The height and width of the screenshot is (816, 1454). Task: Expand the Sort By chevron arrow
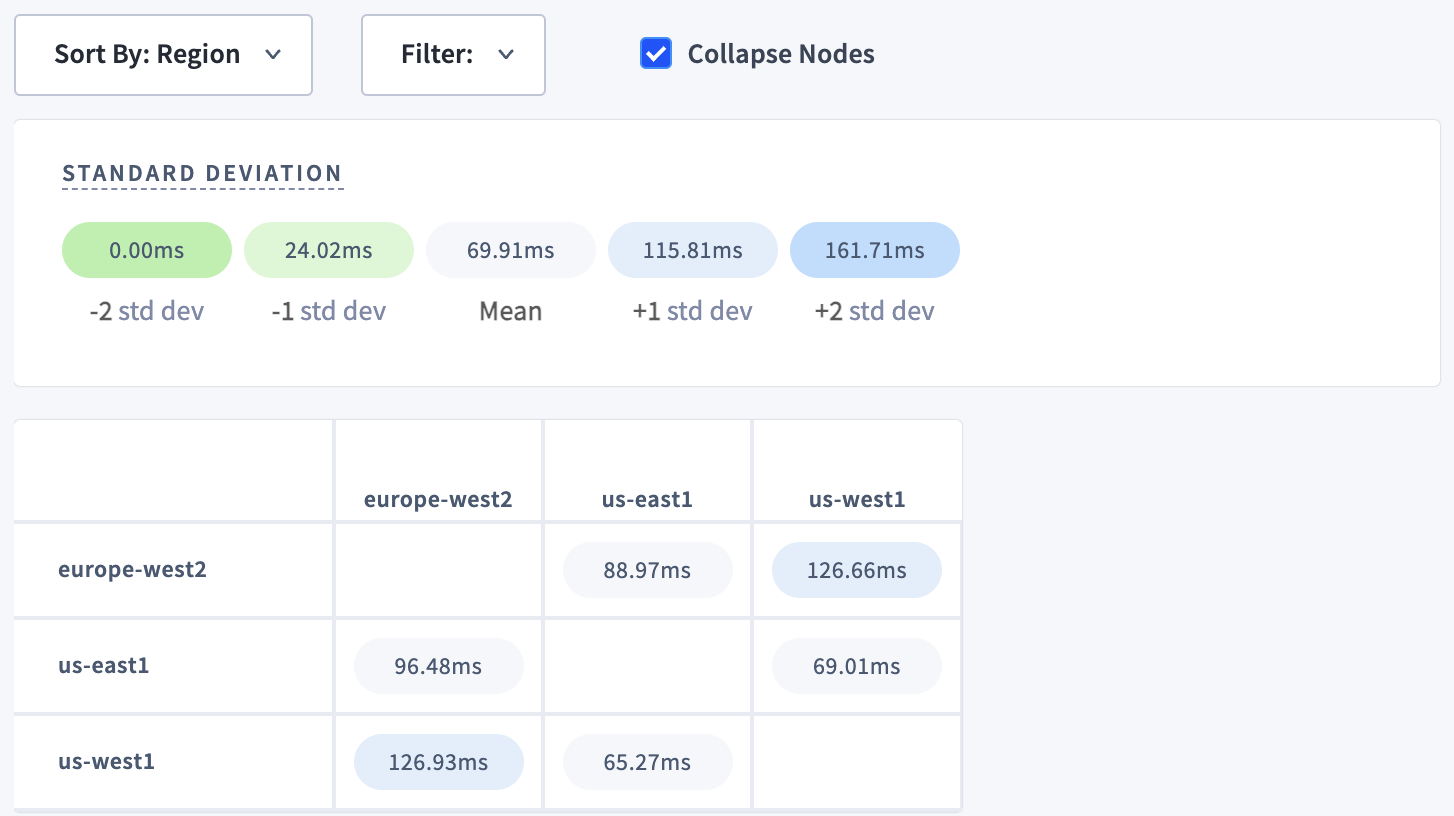[x=273, y=56]
